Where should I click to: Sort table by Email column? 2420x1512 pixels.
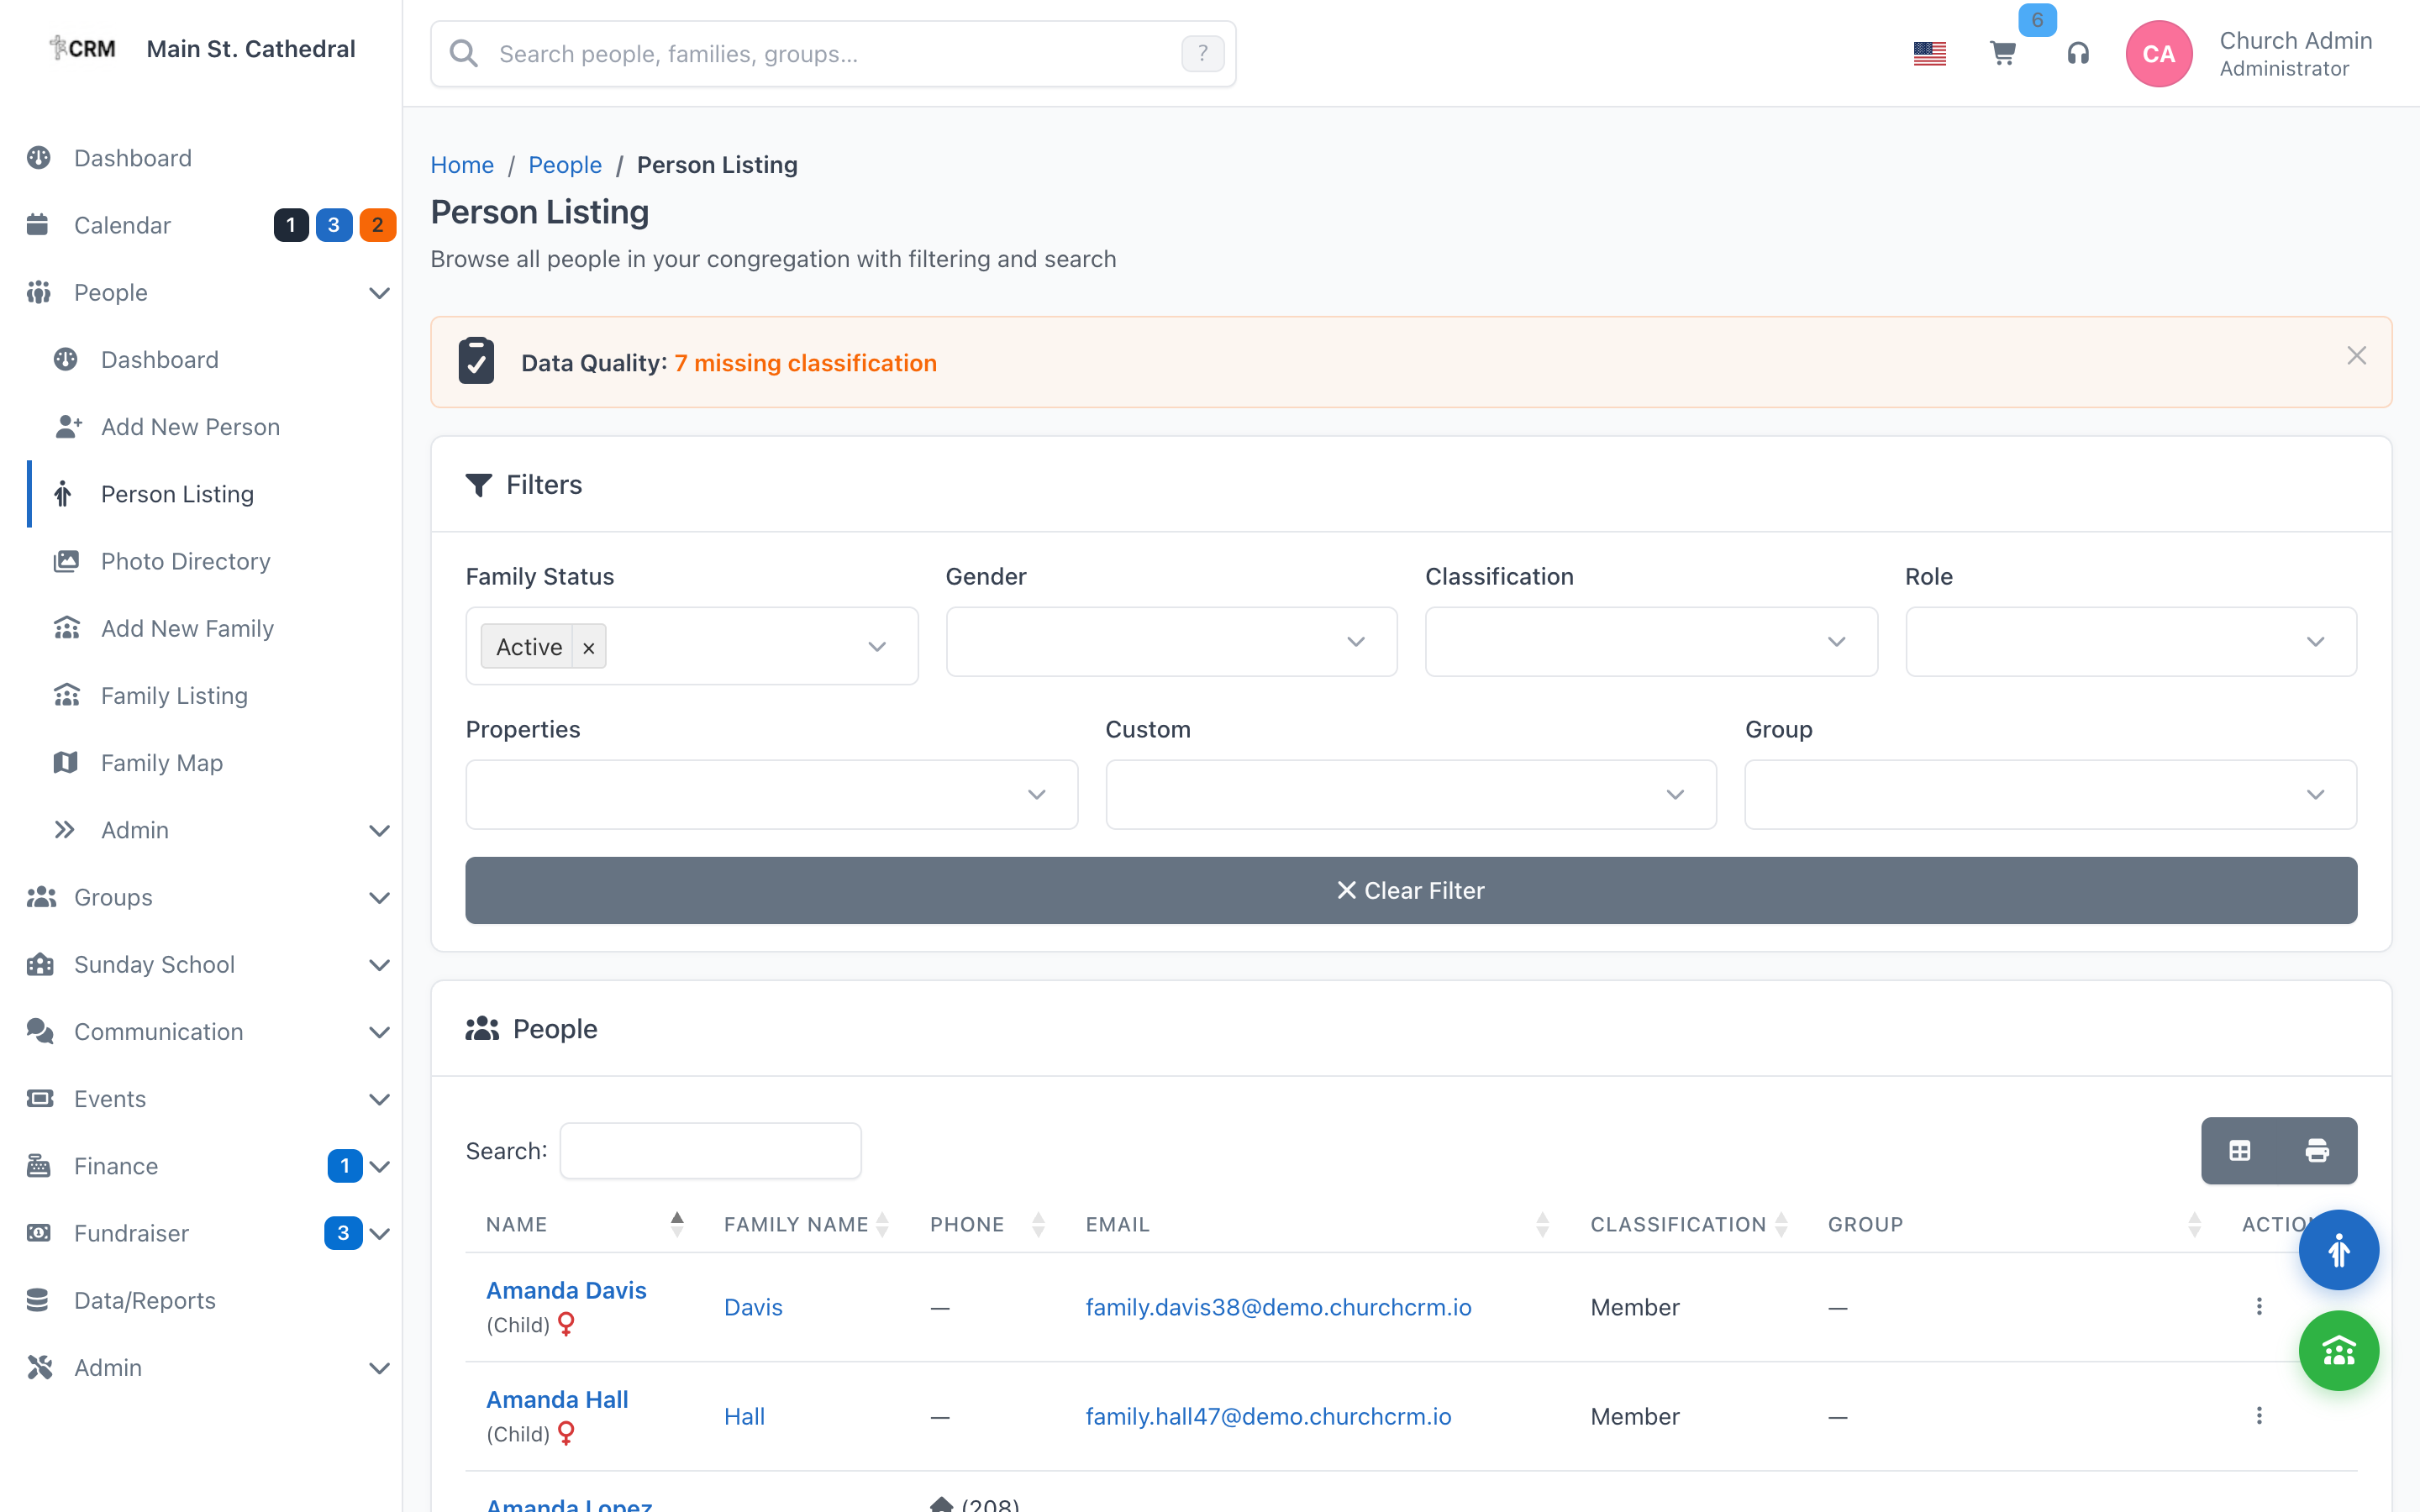(1543, 1225)
